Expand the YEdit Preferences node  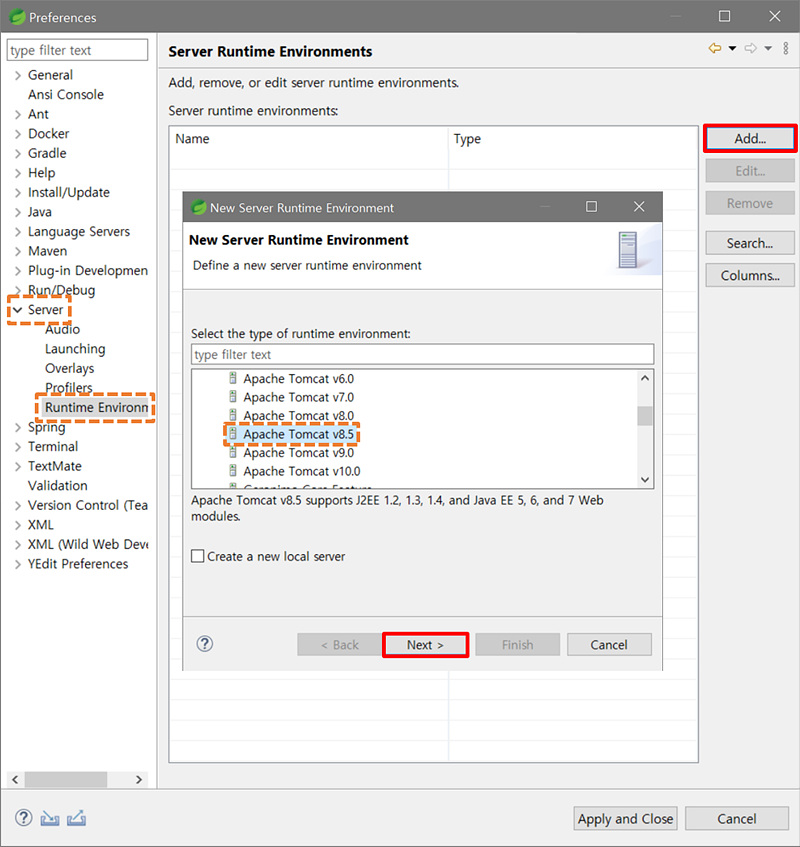pyautogui.click(x=18, y=564)
